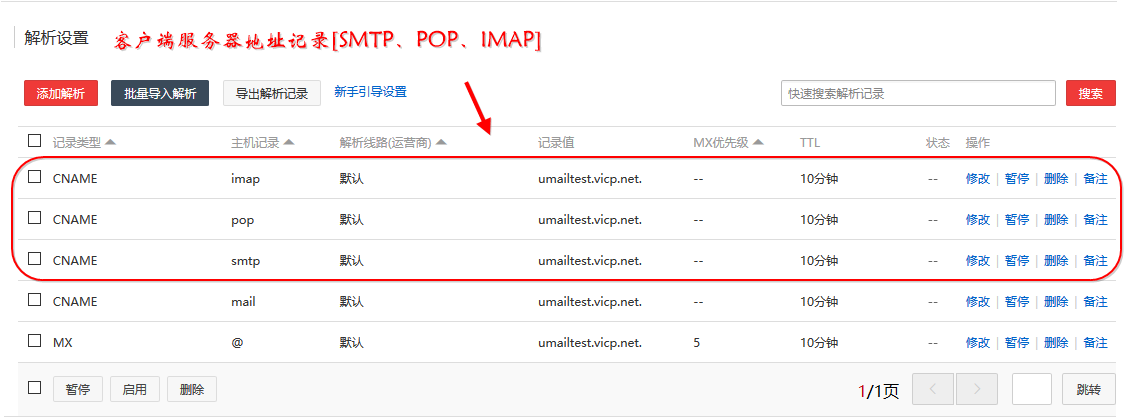Screen dimensions: 1127x420
Task: Click 导出解析记录 button
Action: click(272, 93)
